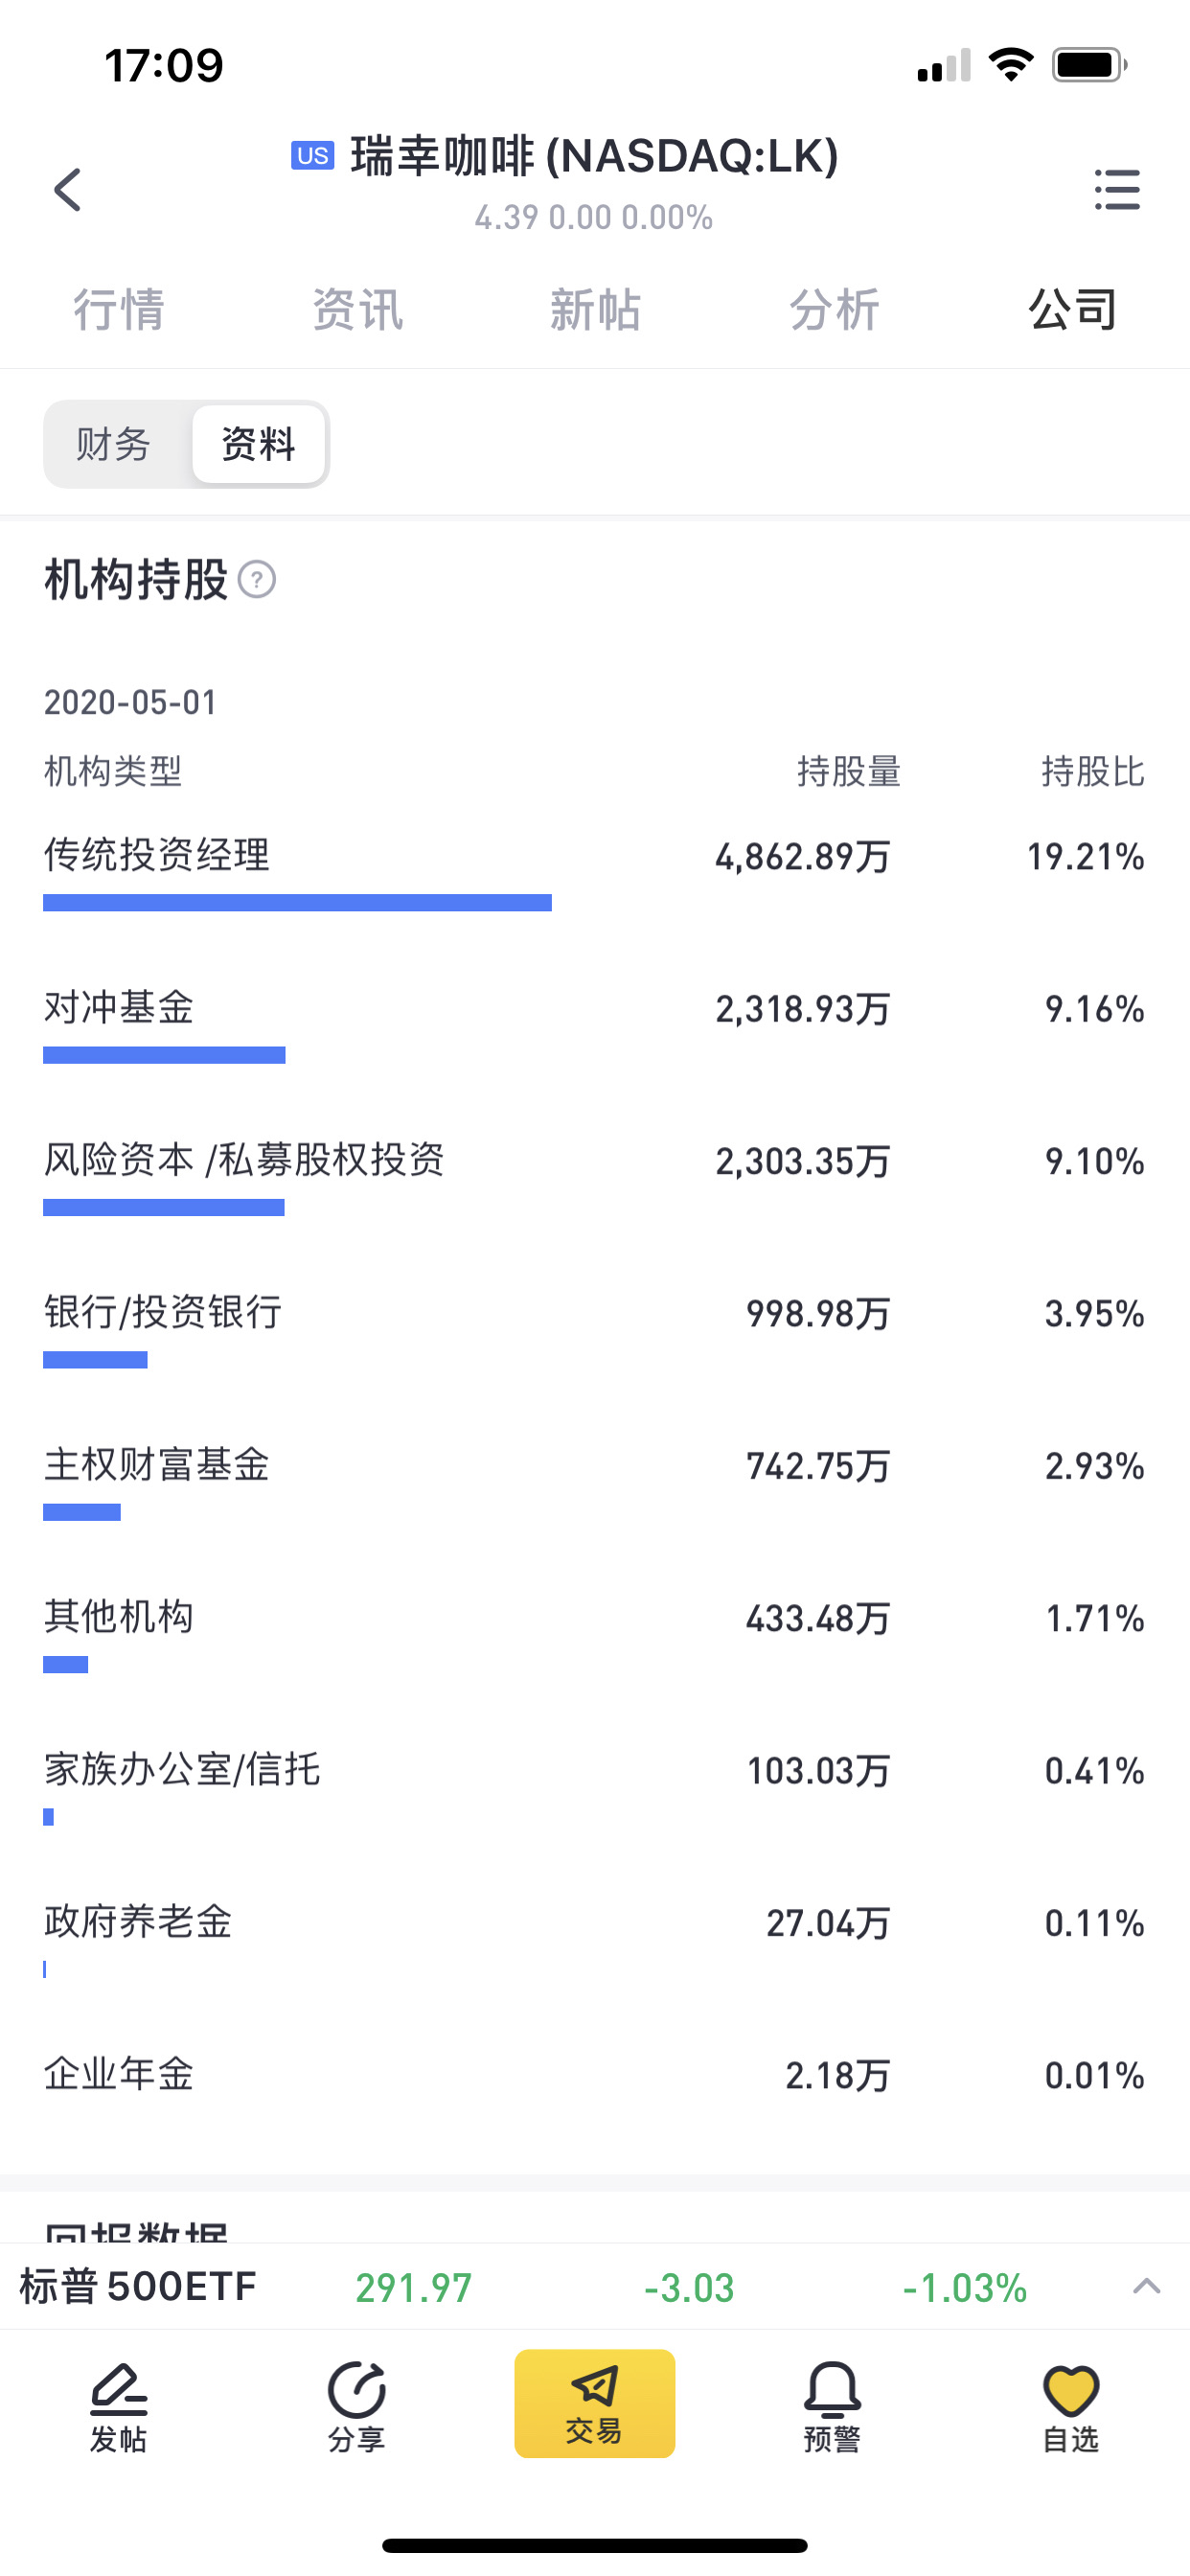1190x2576 pixels.
Task: Tap the US market badge icon
Action: pos(312,156)
